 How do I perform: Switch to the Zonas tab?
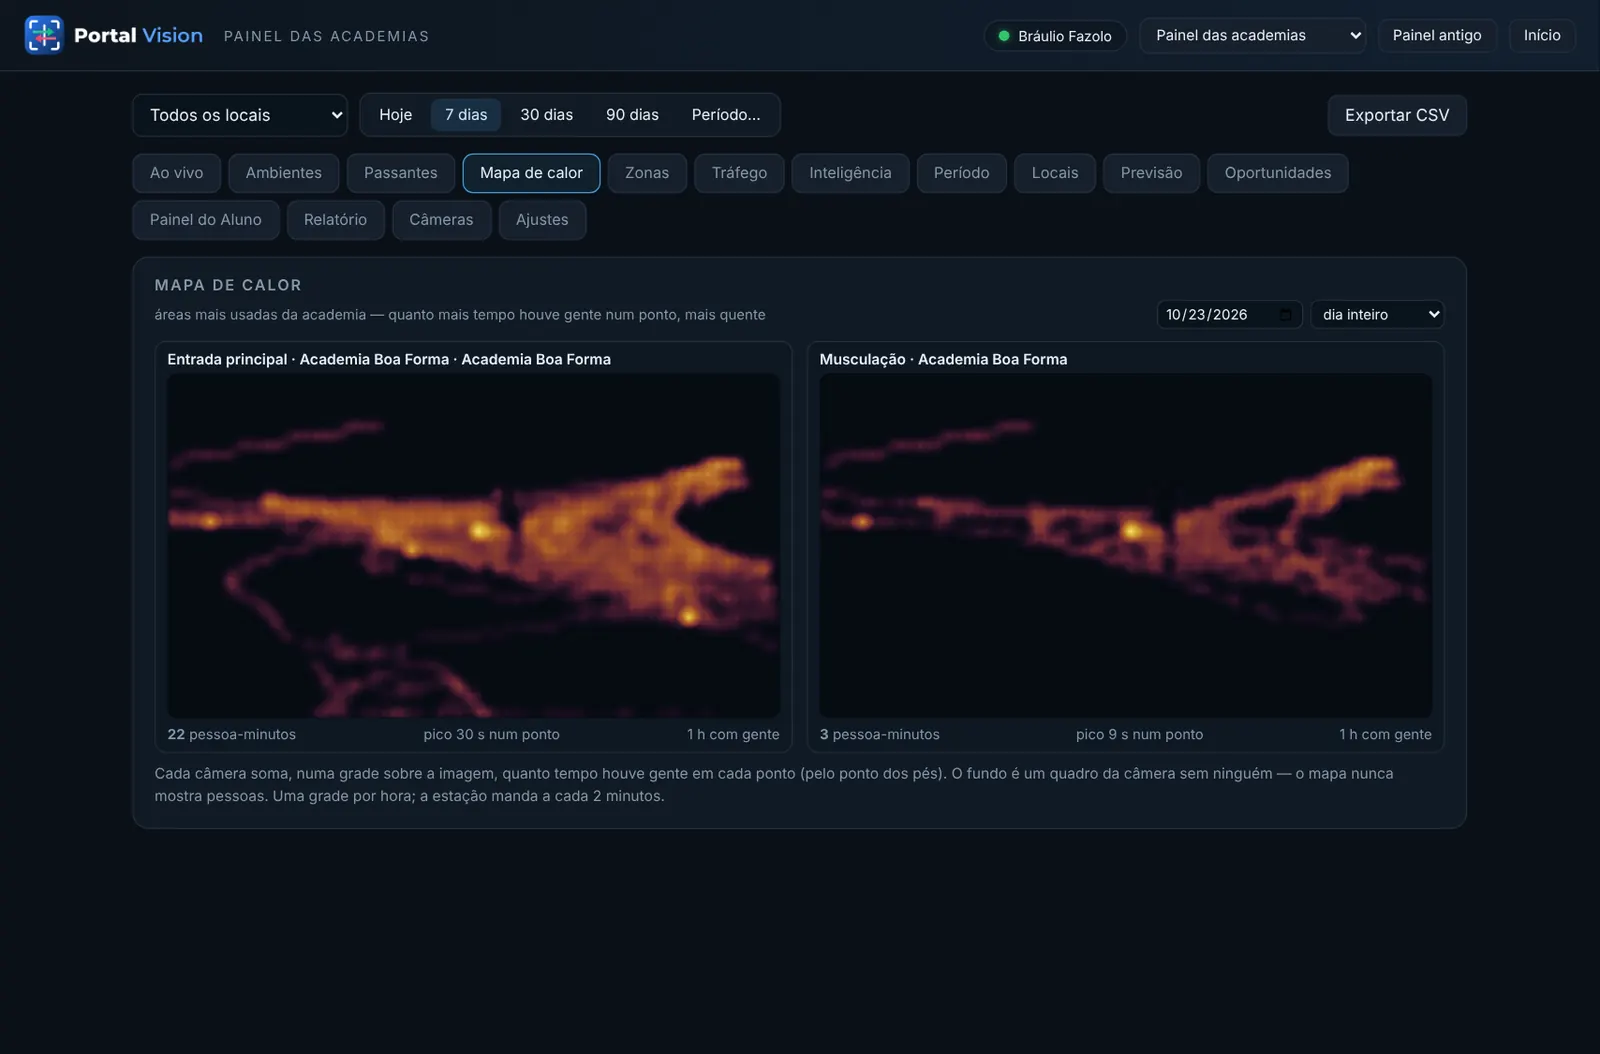coord(647,173)
